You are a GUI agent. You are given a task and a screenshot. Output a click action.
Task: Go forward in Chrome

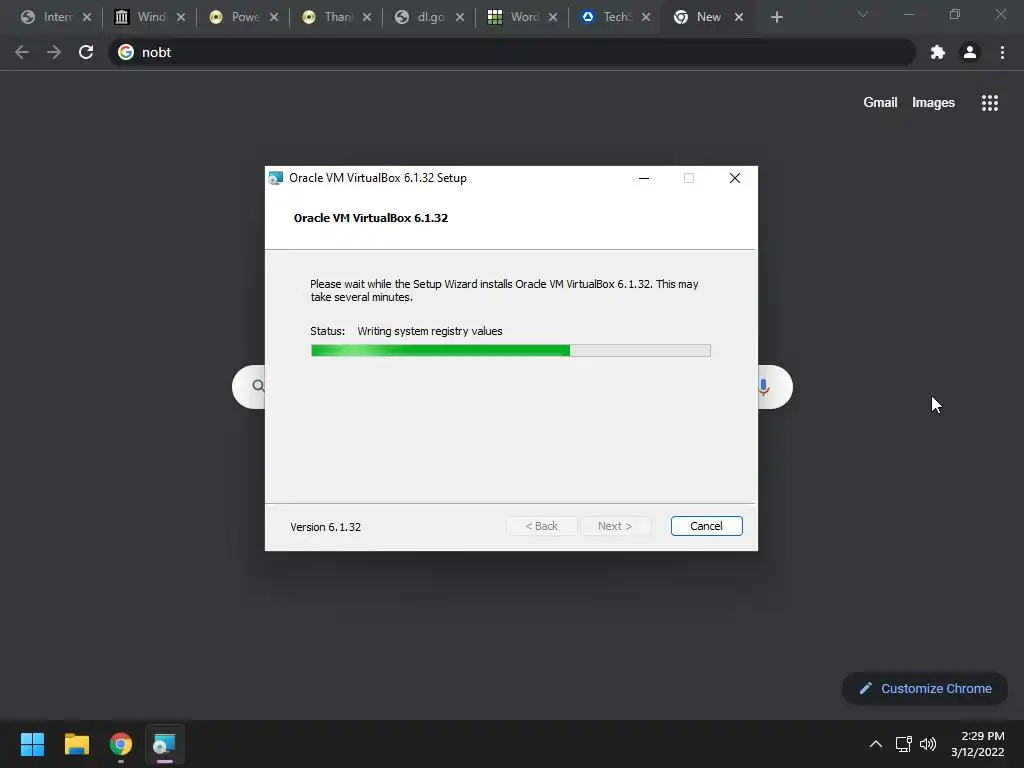[54, 52]
